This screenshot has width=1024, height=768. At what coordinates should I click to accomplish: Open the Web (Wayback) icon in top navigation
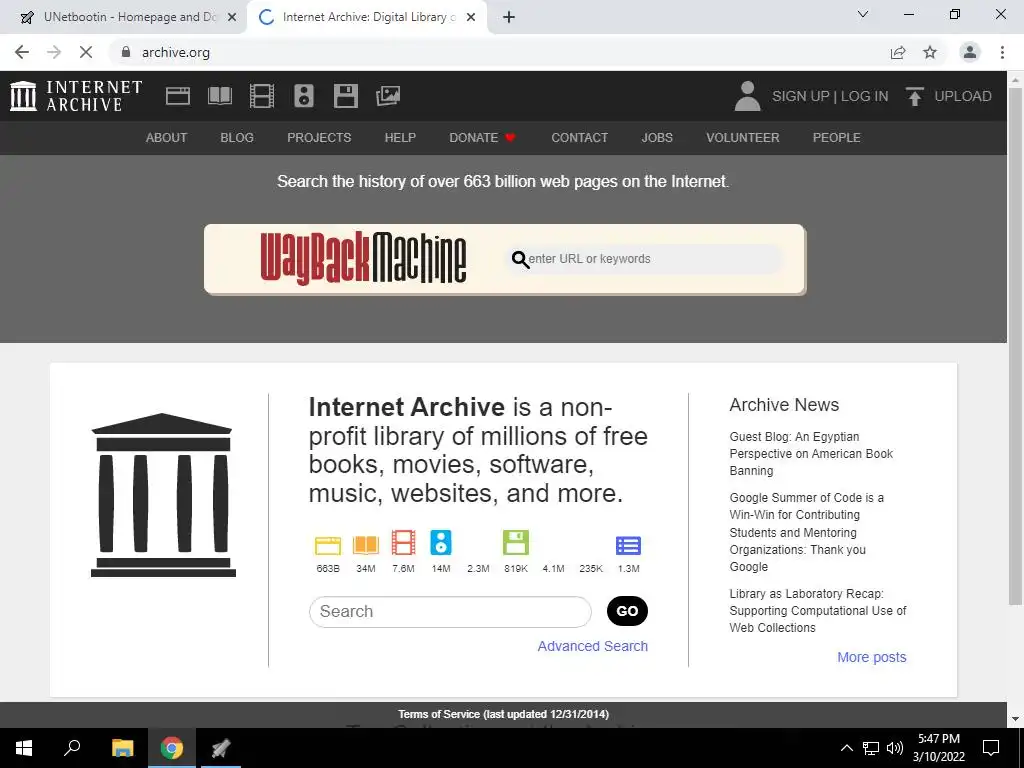[x=178, y=96]
